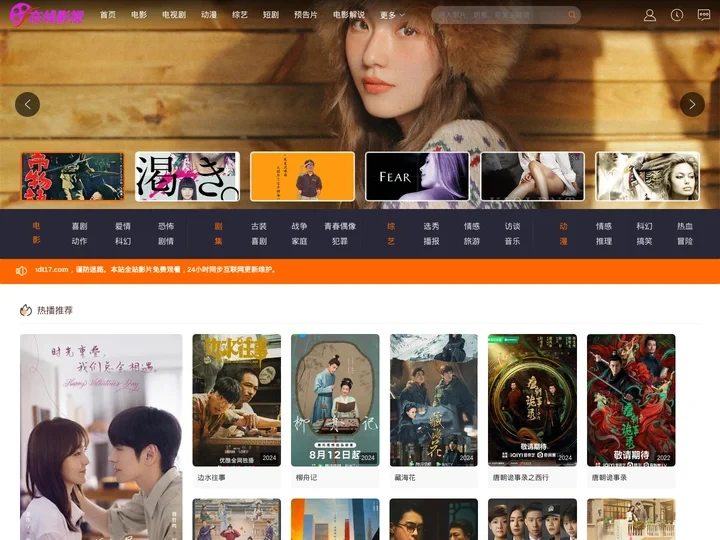
Task: Open the 动作 movie category
Action: point(79,241)
